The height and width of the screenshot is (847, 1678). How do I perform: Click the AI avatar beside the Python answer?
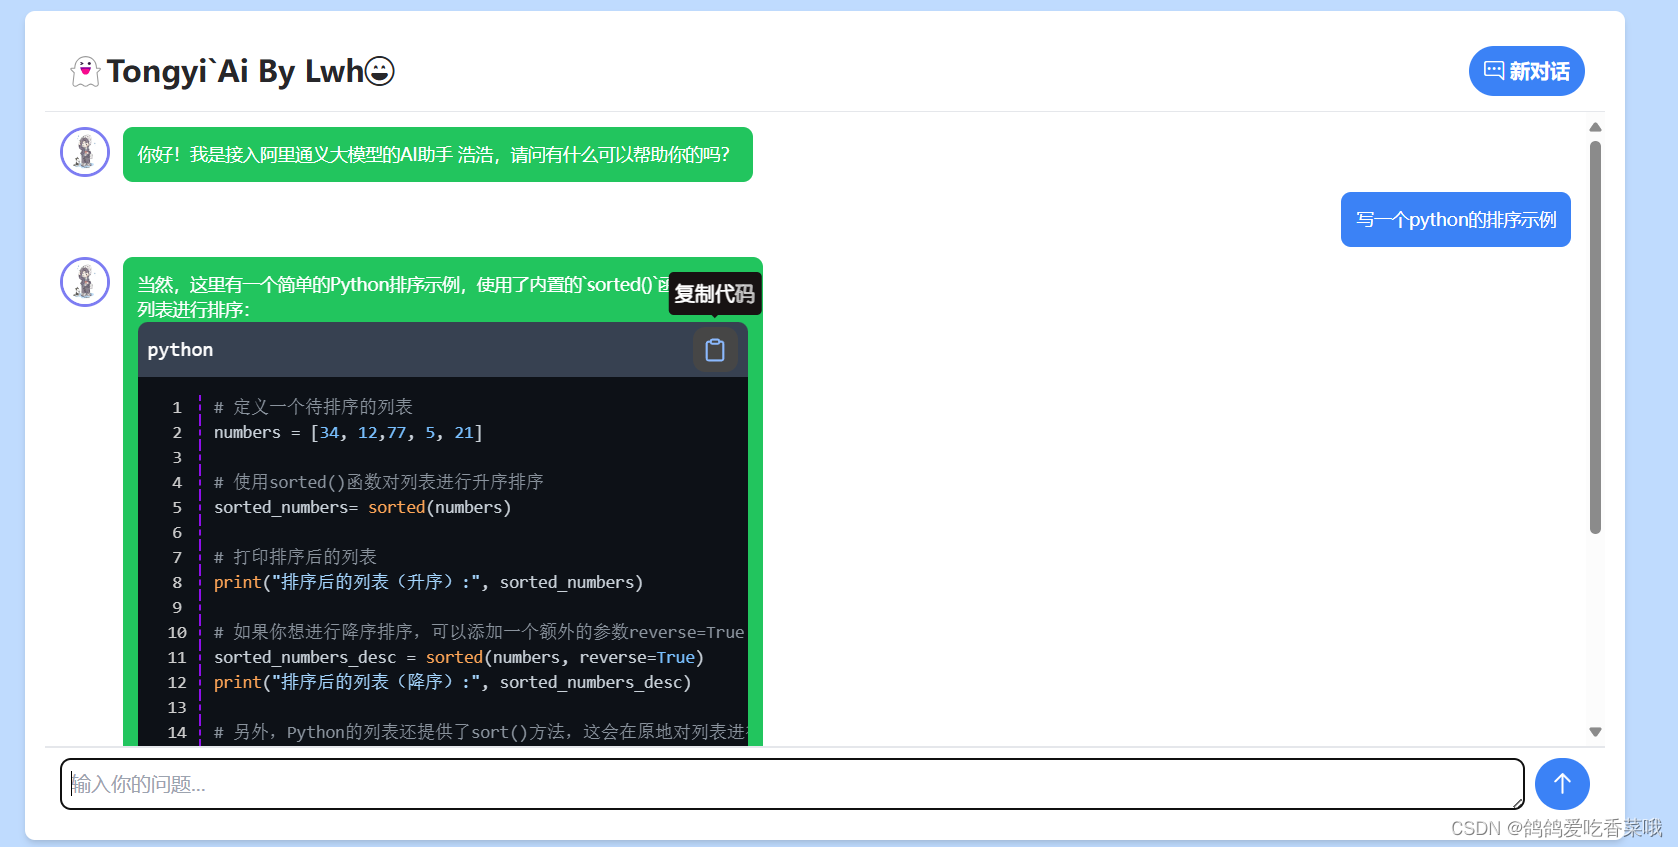[x=85, y=282]
